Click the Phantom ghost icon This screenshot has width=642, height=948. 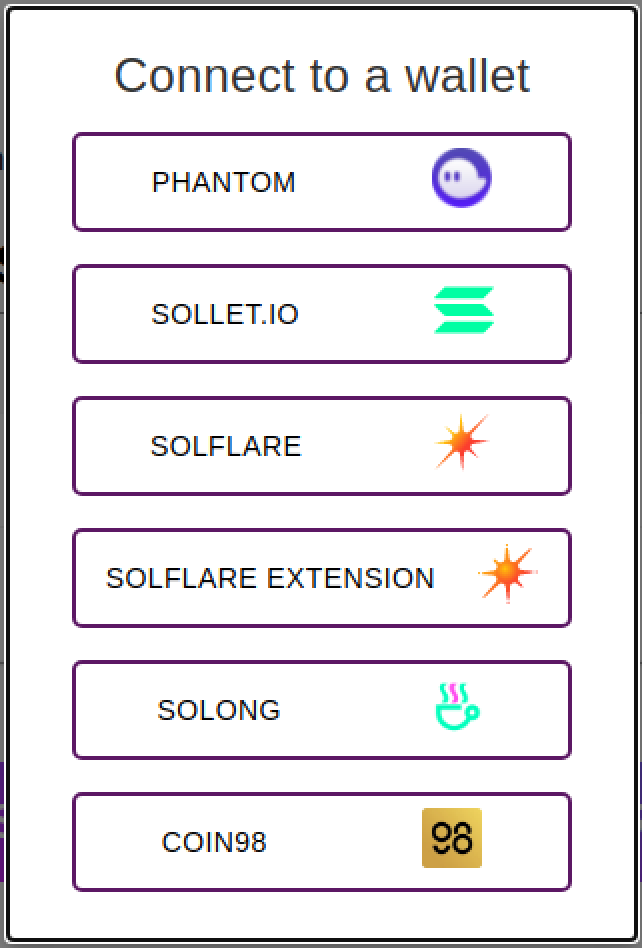459,177
